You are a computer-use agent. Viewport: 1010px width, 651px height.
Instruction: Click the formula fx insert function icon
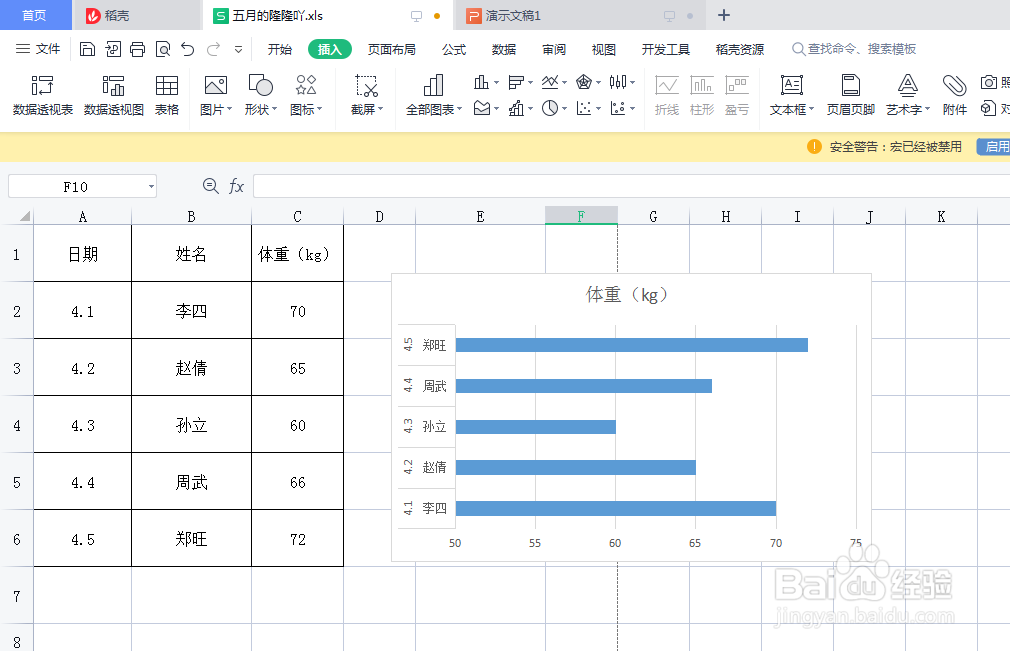click(x=236, y=187)
